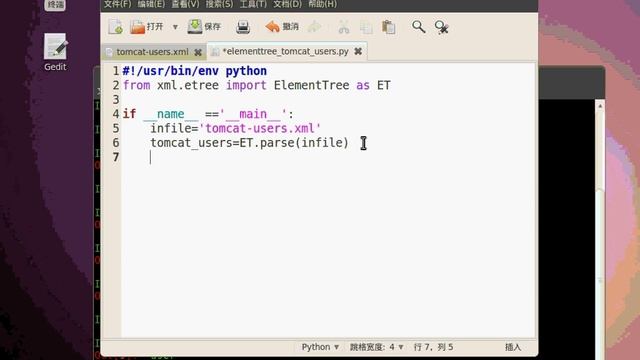
Task: Click scroll-up arrow in background terminal window
Action: [600, 106]
